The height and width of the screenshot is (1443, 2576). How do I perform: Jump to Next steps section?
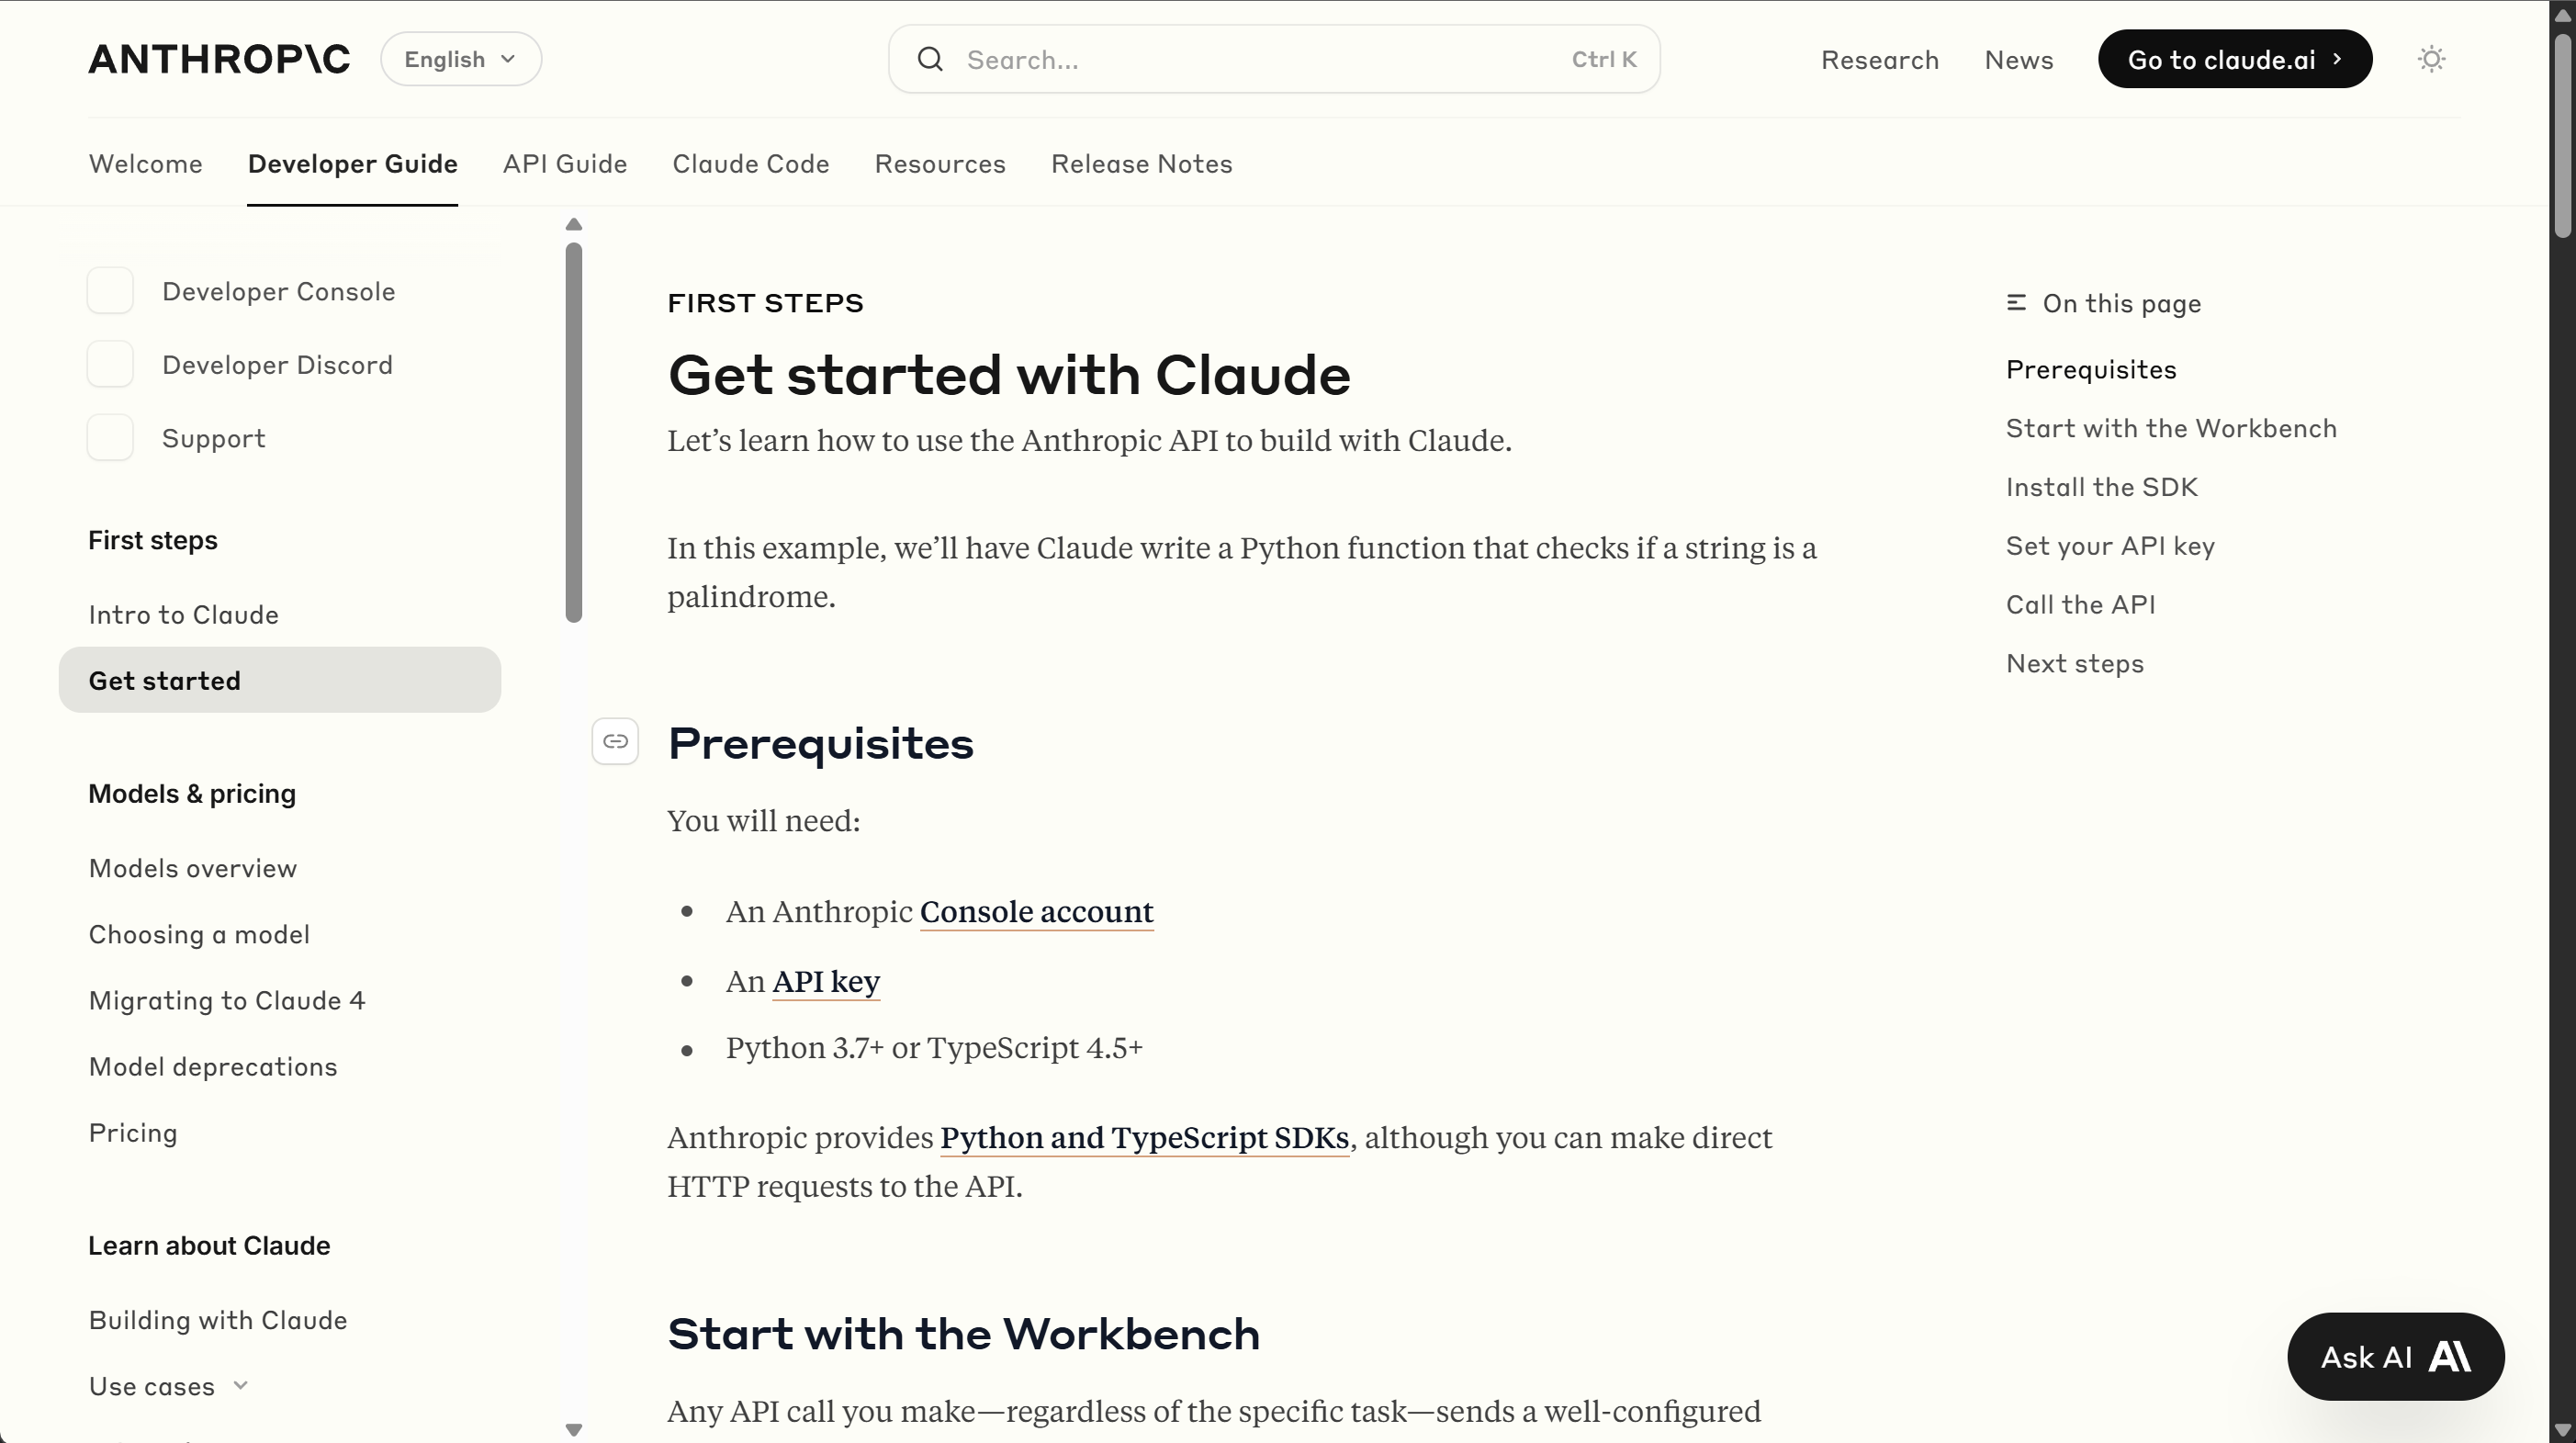click(x=2074, y=664)
